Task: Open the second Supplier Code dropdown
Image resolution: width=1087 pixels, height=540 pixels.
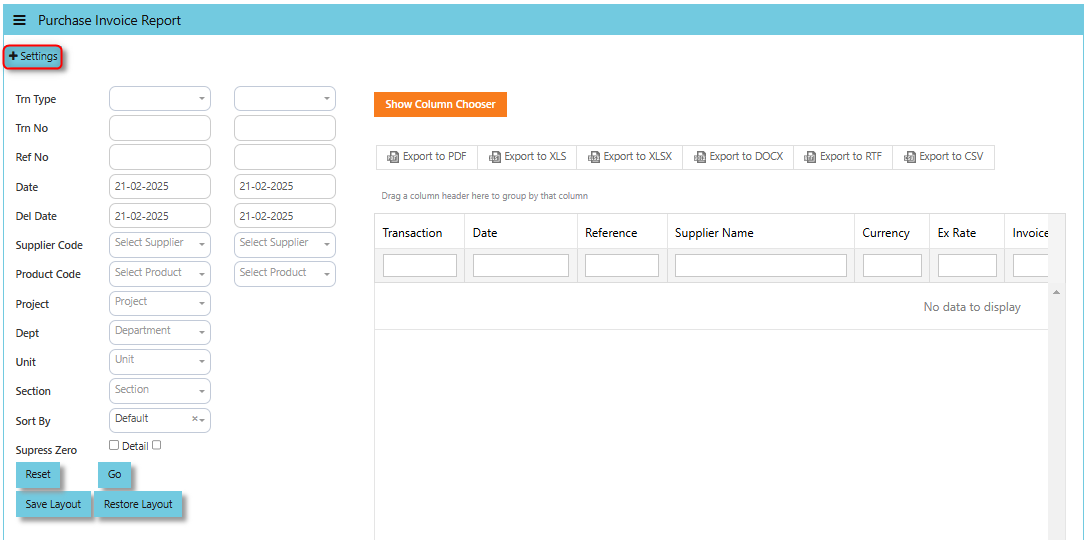Action: pos(285,245)
